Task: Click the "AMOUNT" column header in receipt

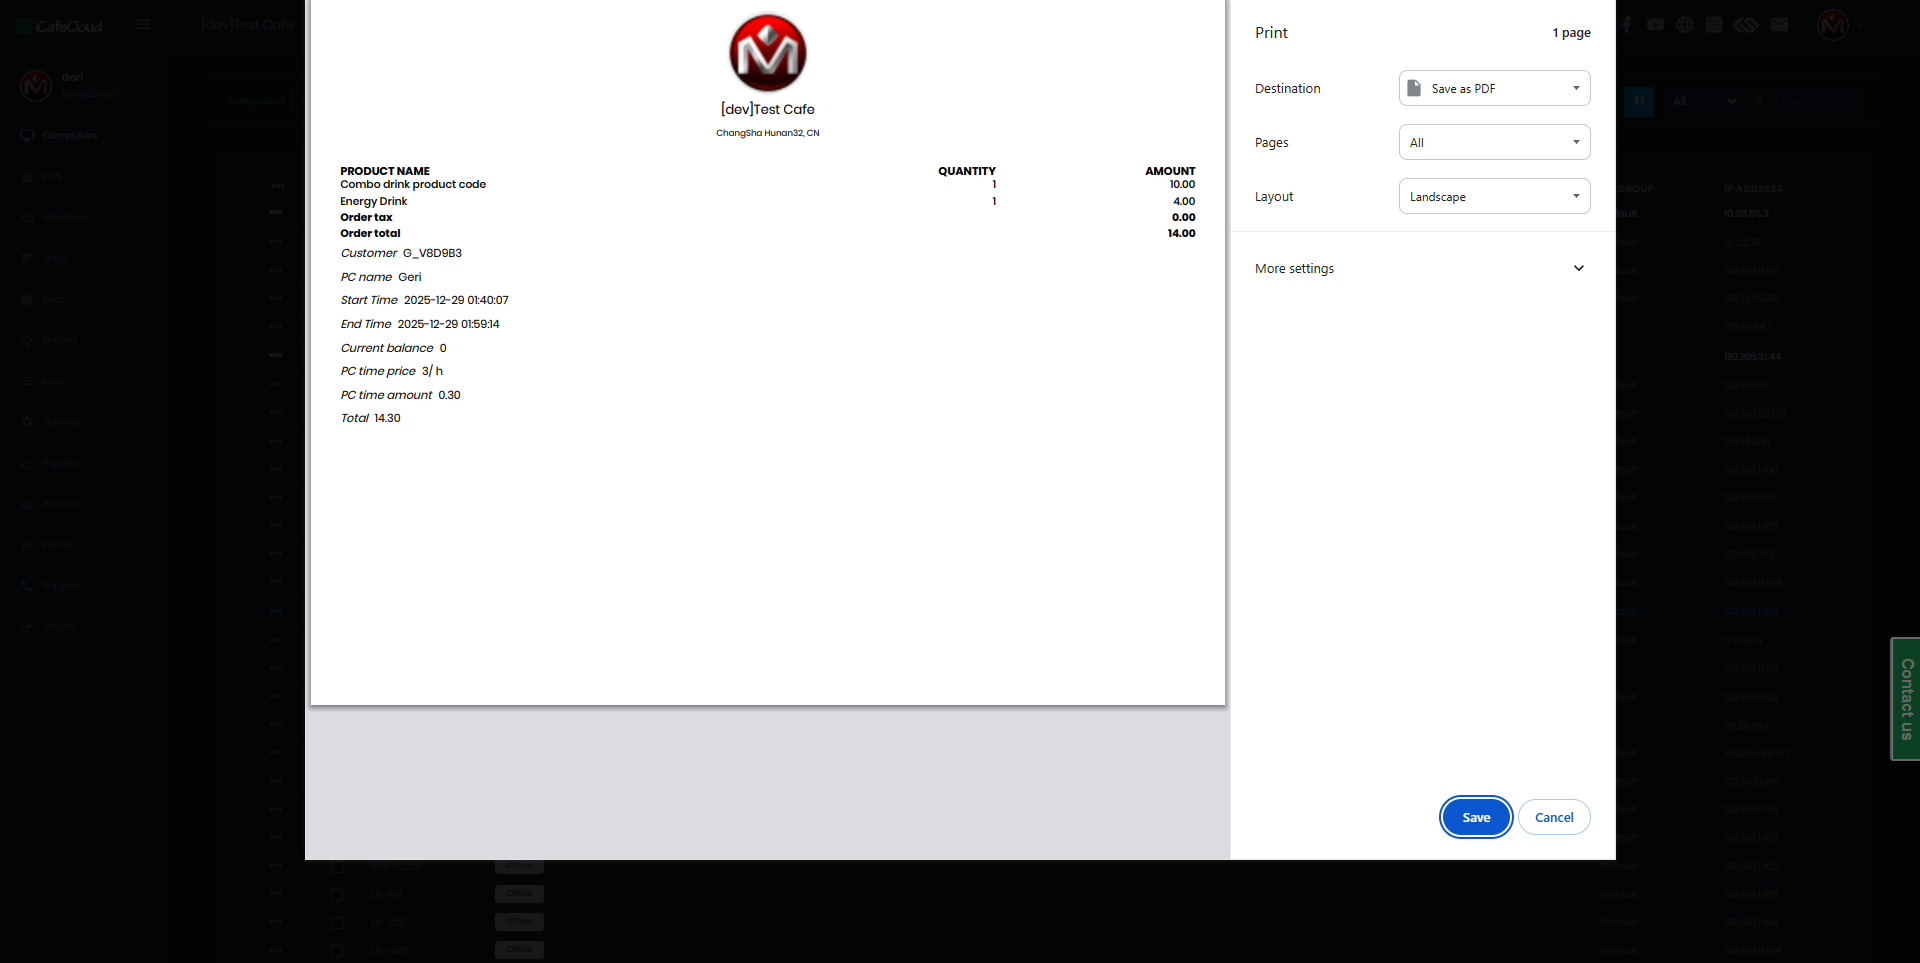Action: (1170, 171)
